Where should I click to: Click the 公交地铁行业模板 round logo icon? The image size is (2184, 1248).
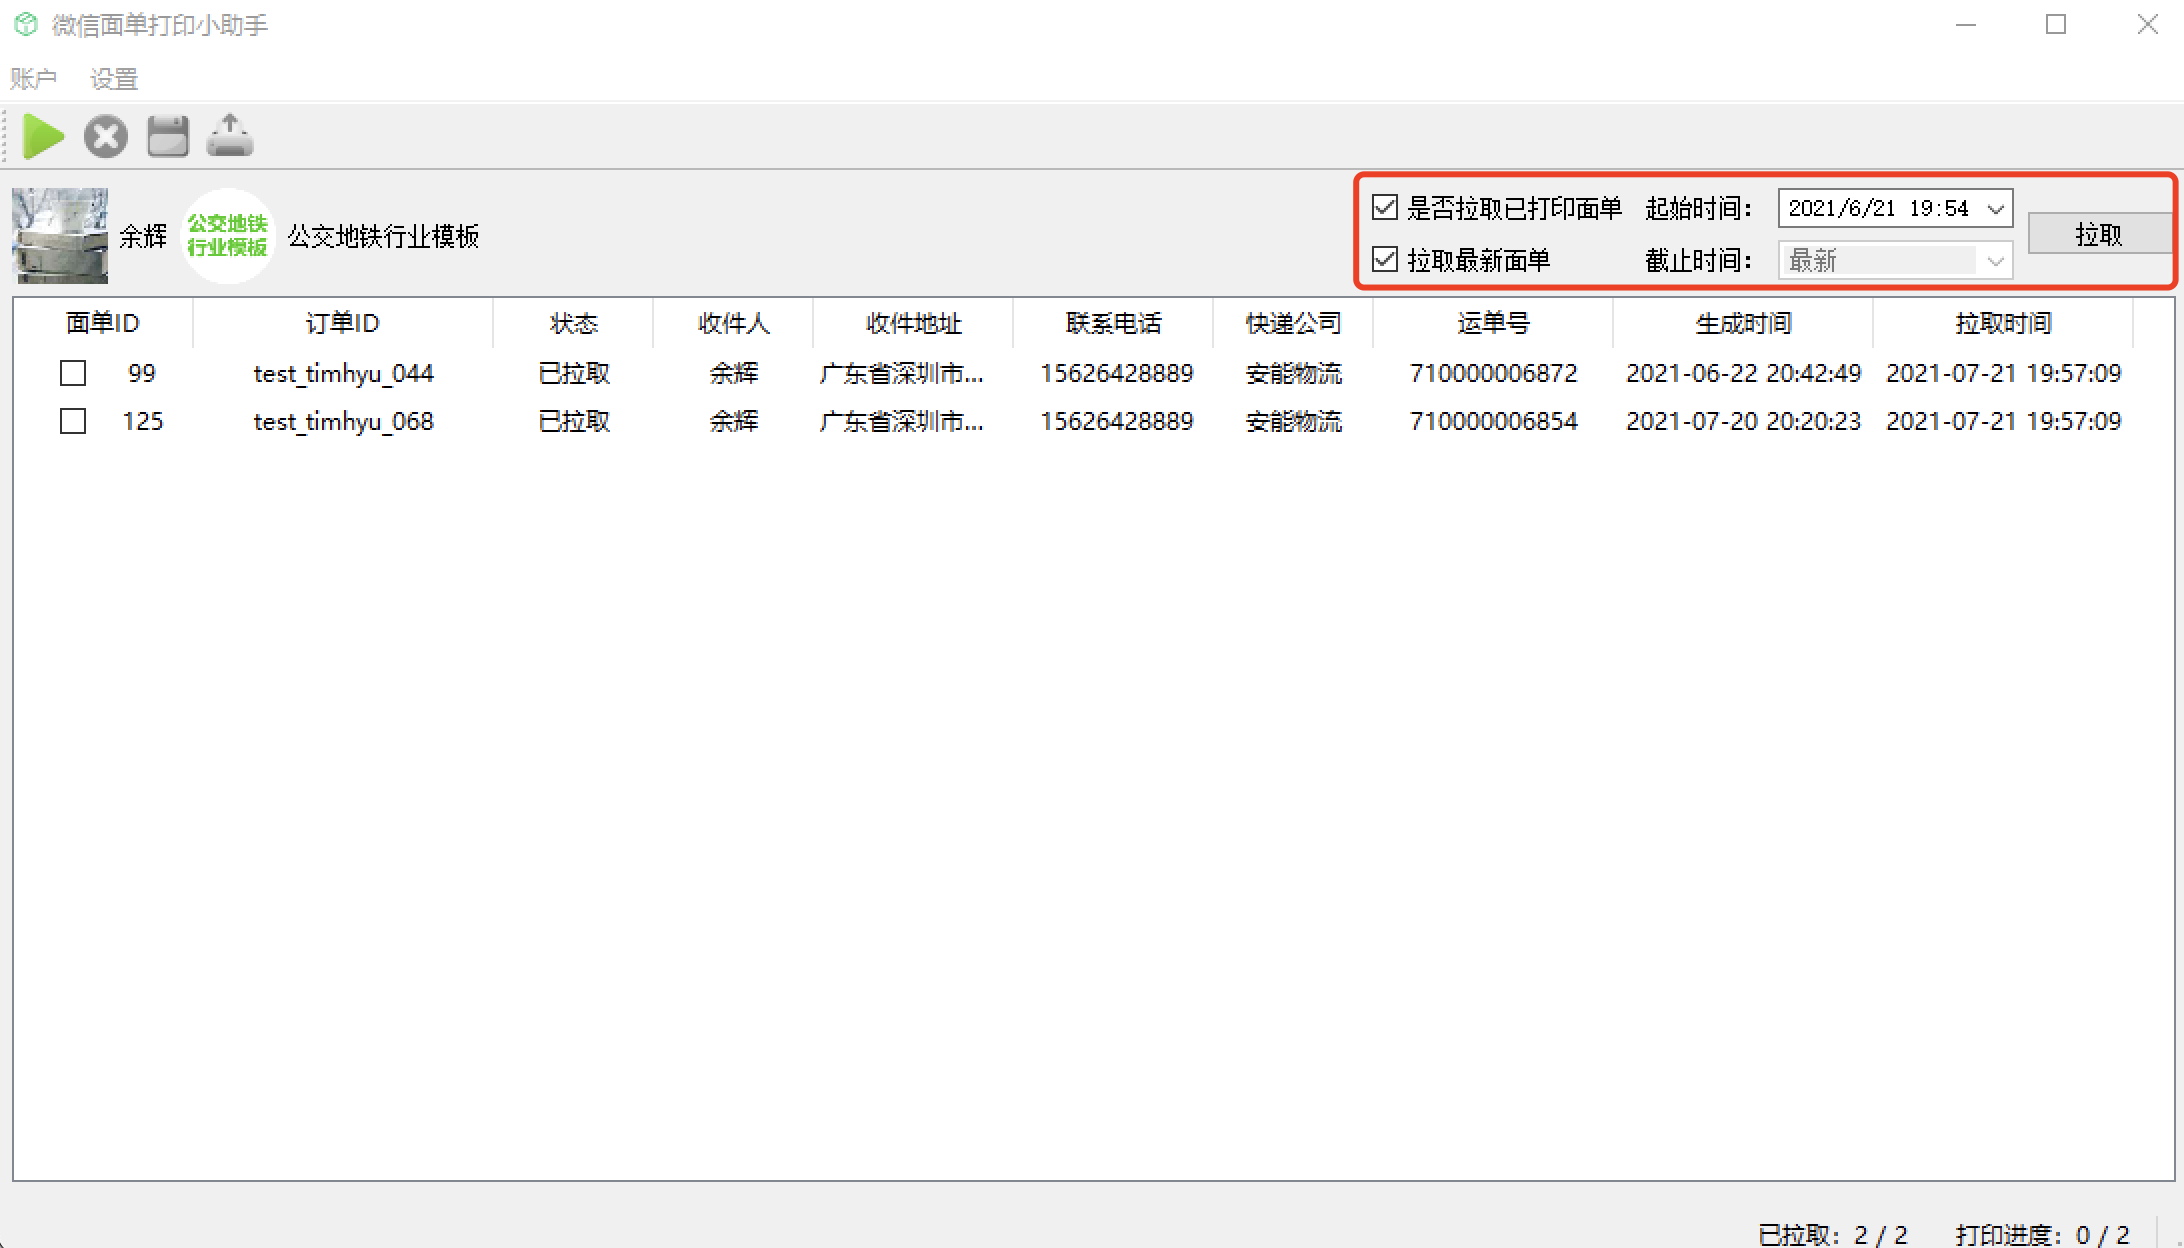227,236
